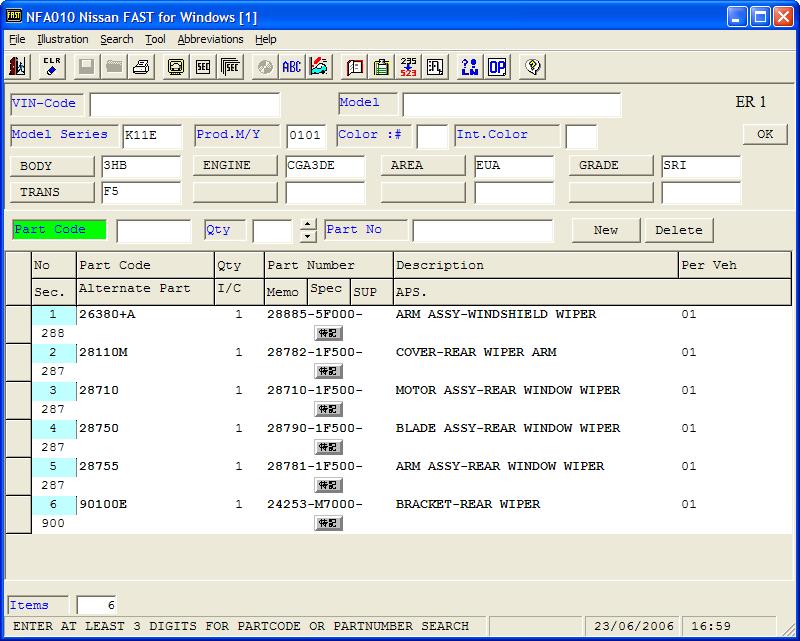Click the Part Number column header

pos(329,265)
